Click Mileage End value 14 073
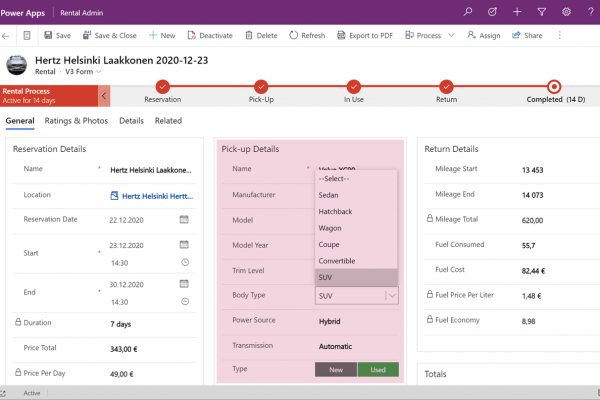Image resolution: width=600 pixels, height=400 pixels. tap(532, 195)
